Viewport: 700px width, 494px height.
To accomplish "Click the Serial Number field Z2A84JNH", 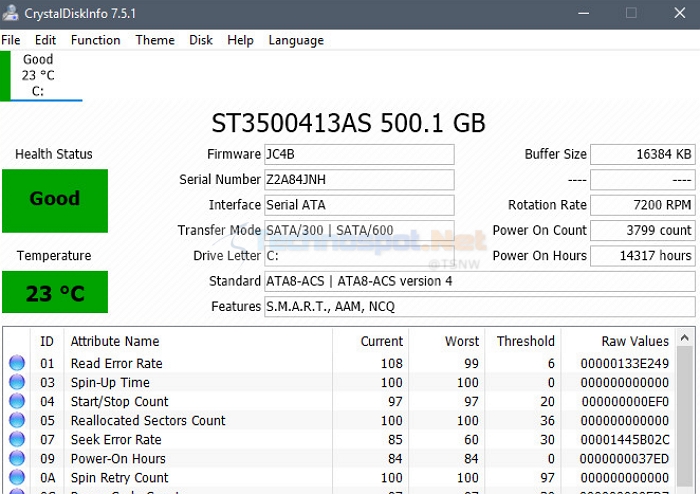I will 359,180.
